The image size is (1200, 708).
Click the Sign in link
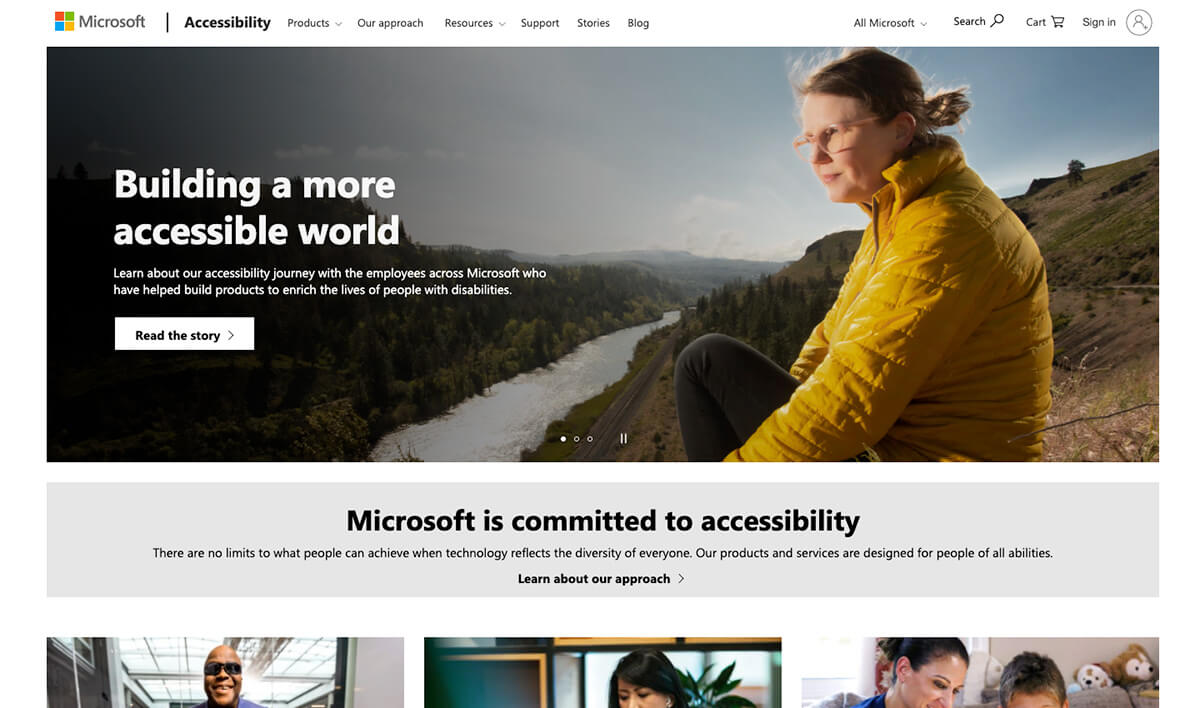(1099, 22)
